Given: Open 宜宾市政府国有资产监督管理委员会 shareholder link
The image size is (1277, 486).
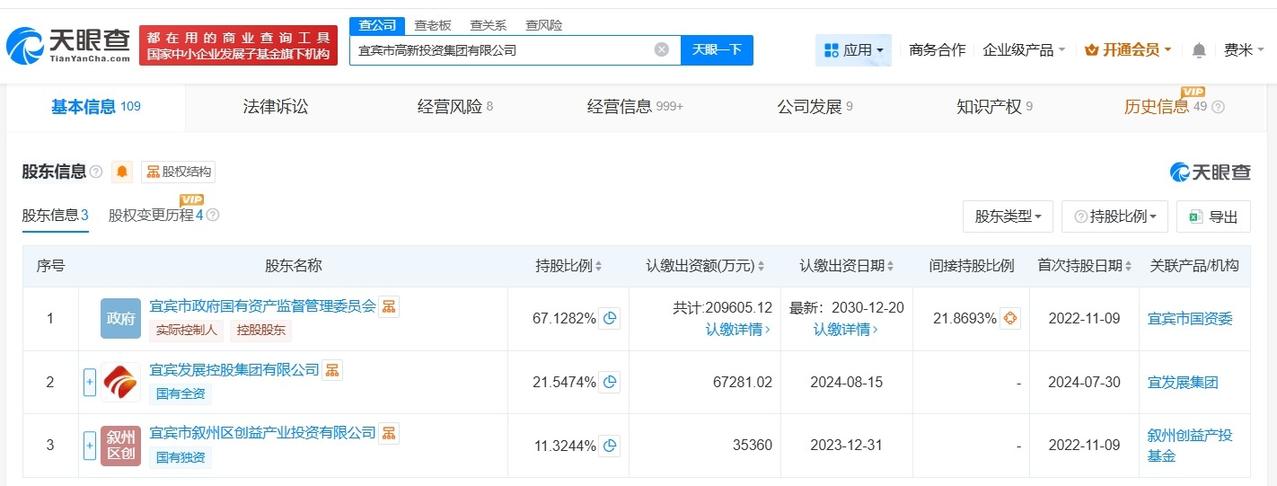Looking at the screenshot, I should [262, 306].
